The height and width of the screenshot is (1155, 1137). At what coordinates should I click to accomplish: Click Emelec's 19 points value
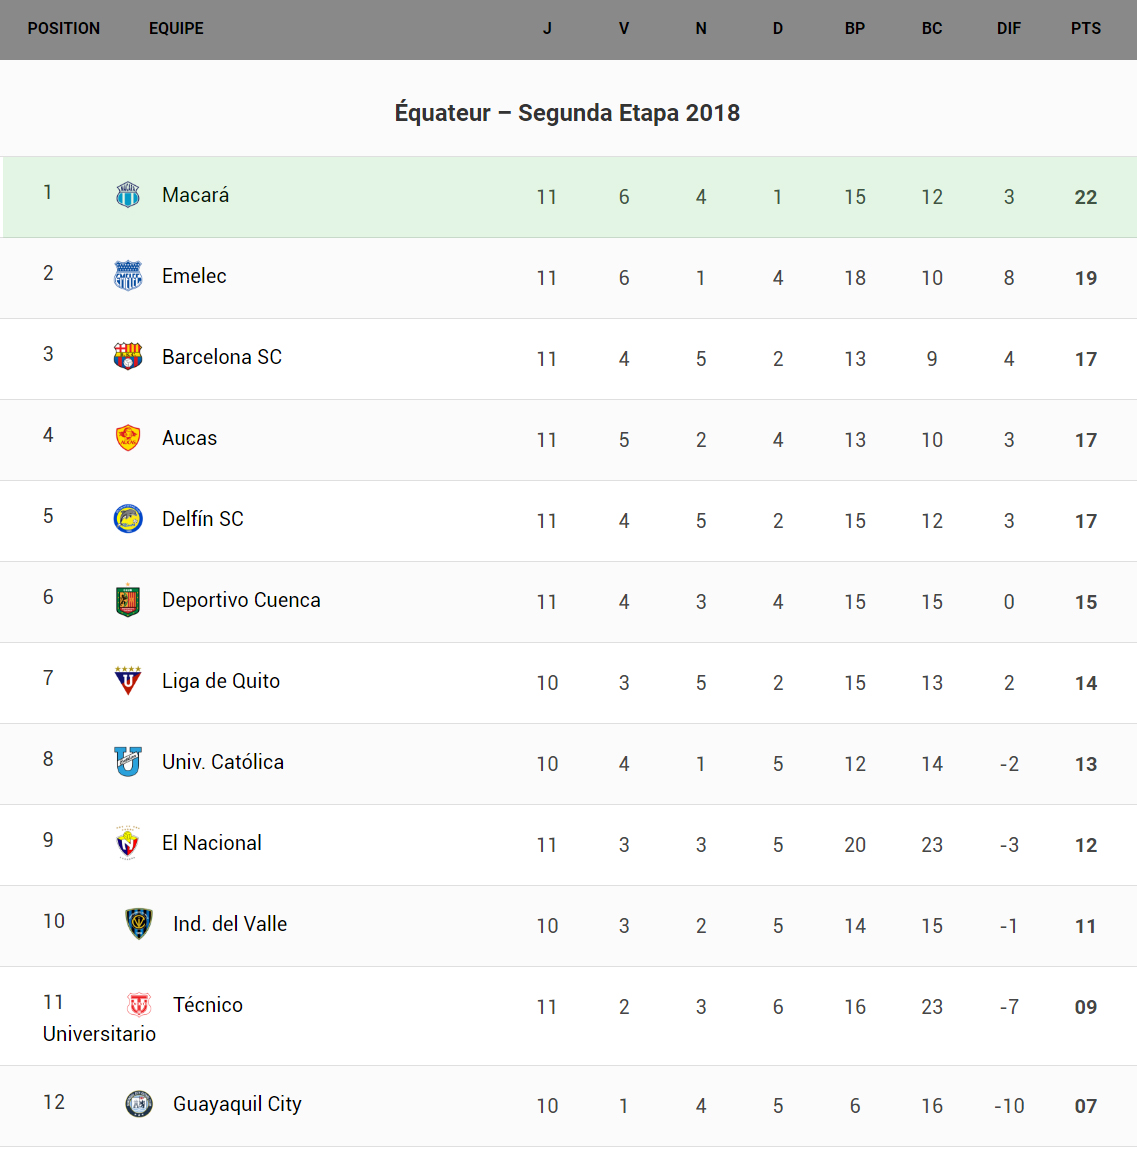[1086, 278]
